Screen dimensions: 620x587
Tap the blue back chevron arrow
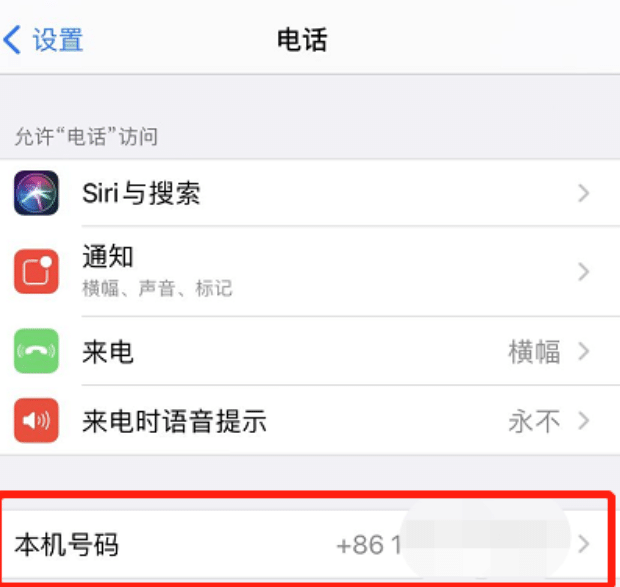point(12,40)
